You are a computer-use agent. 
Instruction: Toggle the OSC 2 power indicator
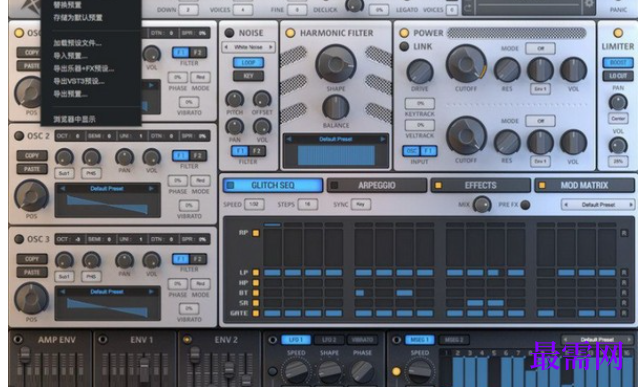point(19,136)
